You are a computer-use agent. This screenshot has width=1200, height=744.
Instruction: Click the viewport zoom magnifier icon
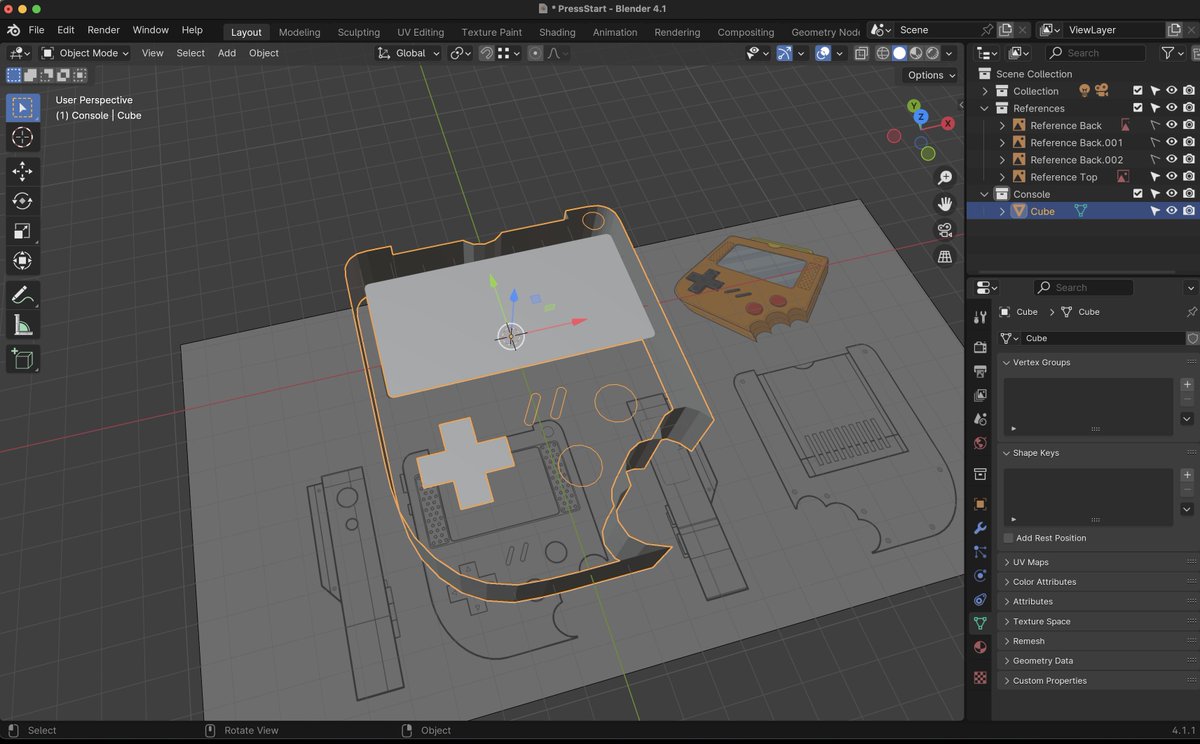point(945,178)
